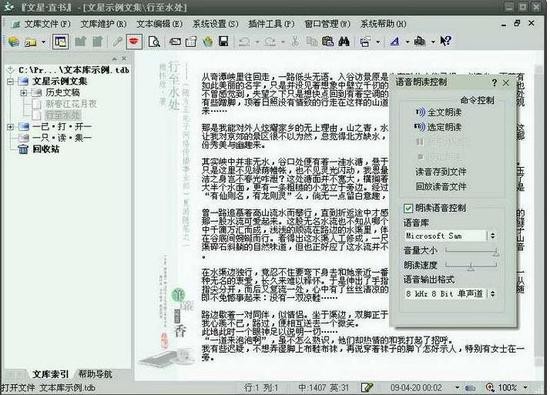Screen dimensions: 550x395
Task: Click the 读音存到文件 command
Action: (441, 172)
